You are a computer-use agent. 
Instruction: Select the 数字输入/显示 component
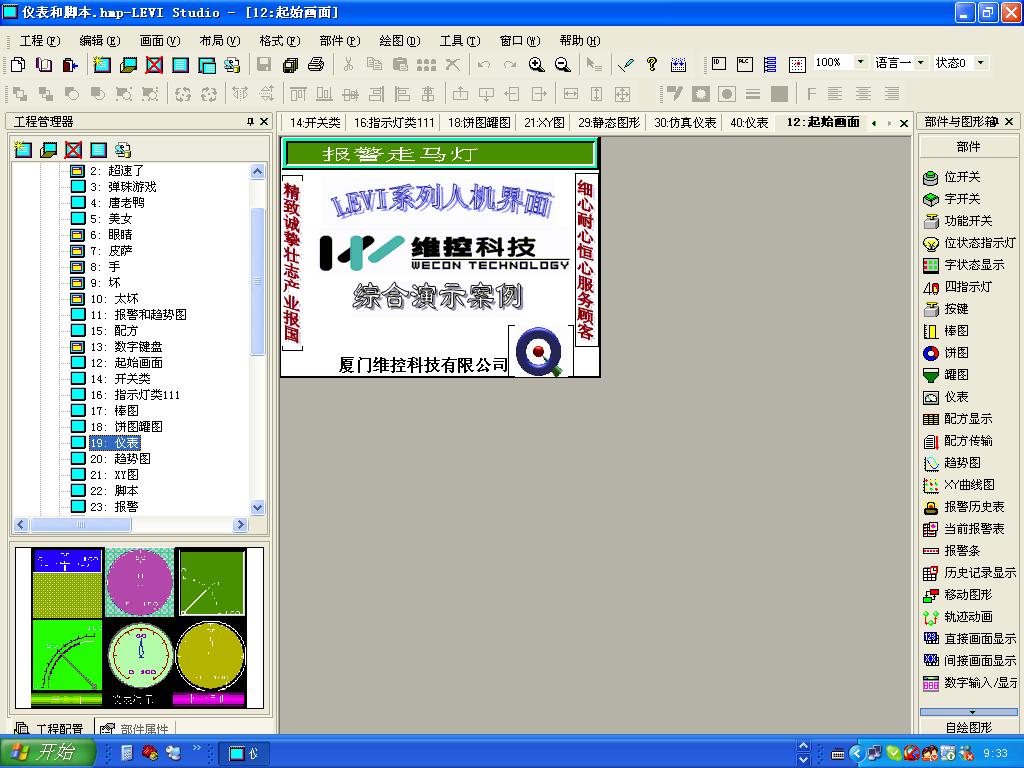coord(970,683)
